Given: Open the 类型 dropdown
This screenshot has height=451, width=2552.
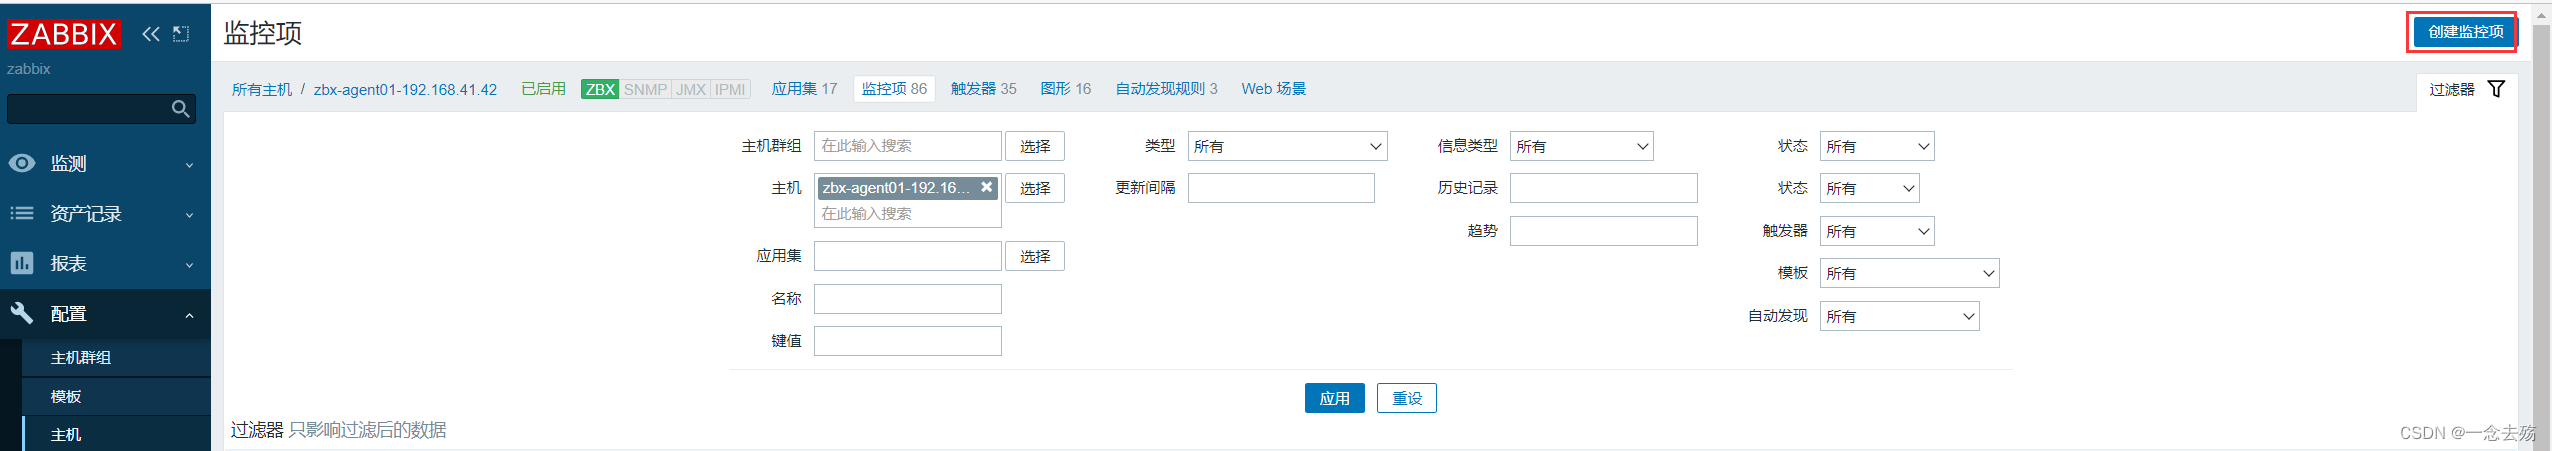Looking at the screenshot, I should 1287,146.
